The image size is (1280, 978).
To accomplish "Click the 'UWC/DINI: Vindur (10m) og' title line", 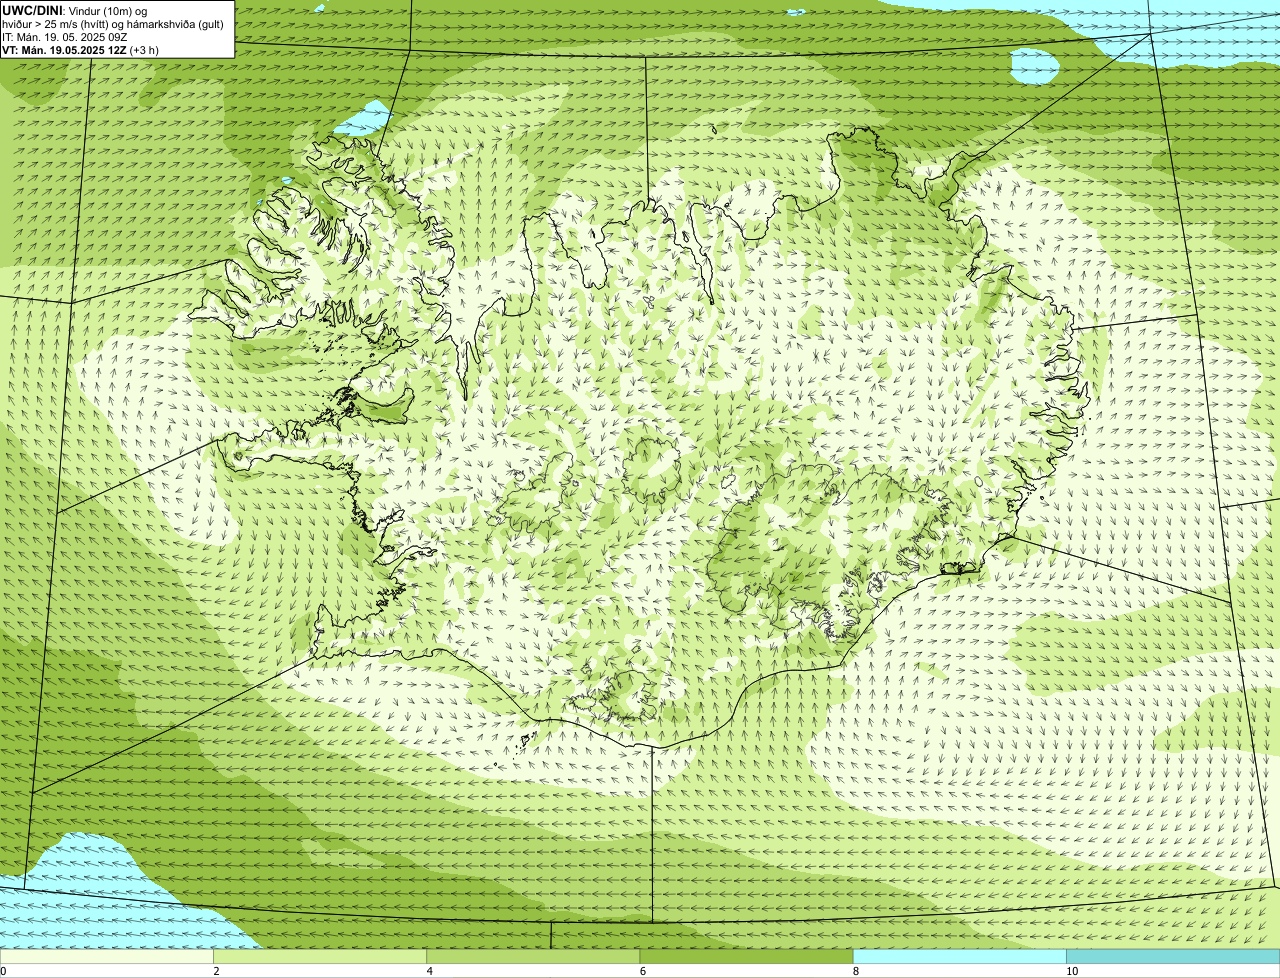I will coord(74,10).
